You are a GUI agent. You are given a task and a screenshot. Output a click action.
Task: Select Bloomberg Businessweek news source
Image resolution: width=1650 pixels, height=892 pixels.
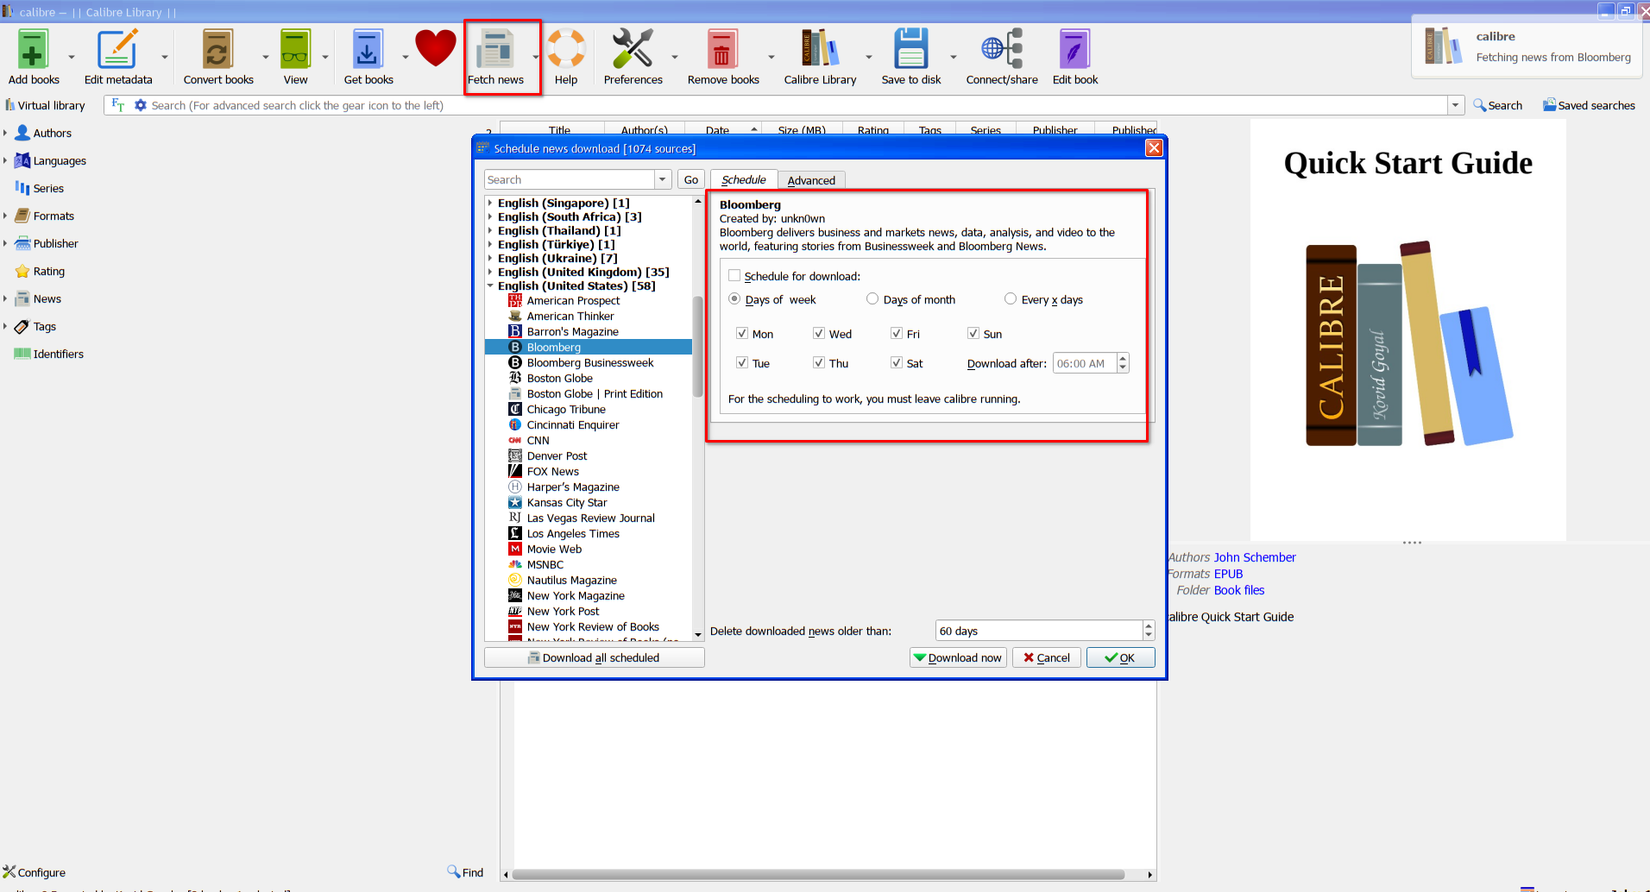pyautogui.click(x=590, y=363)
